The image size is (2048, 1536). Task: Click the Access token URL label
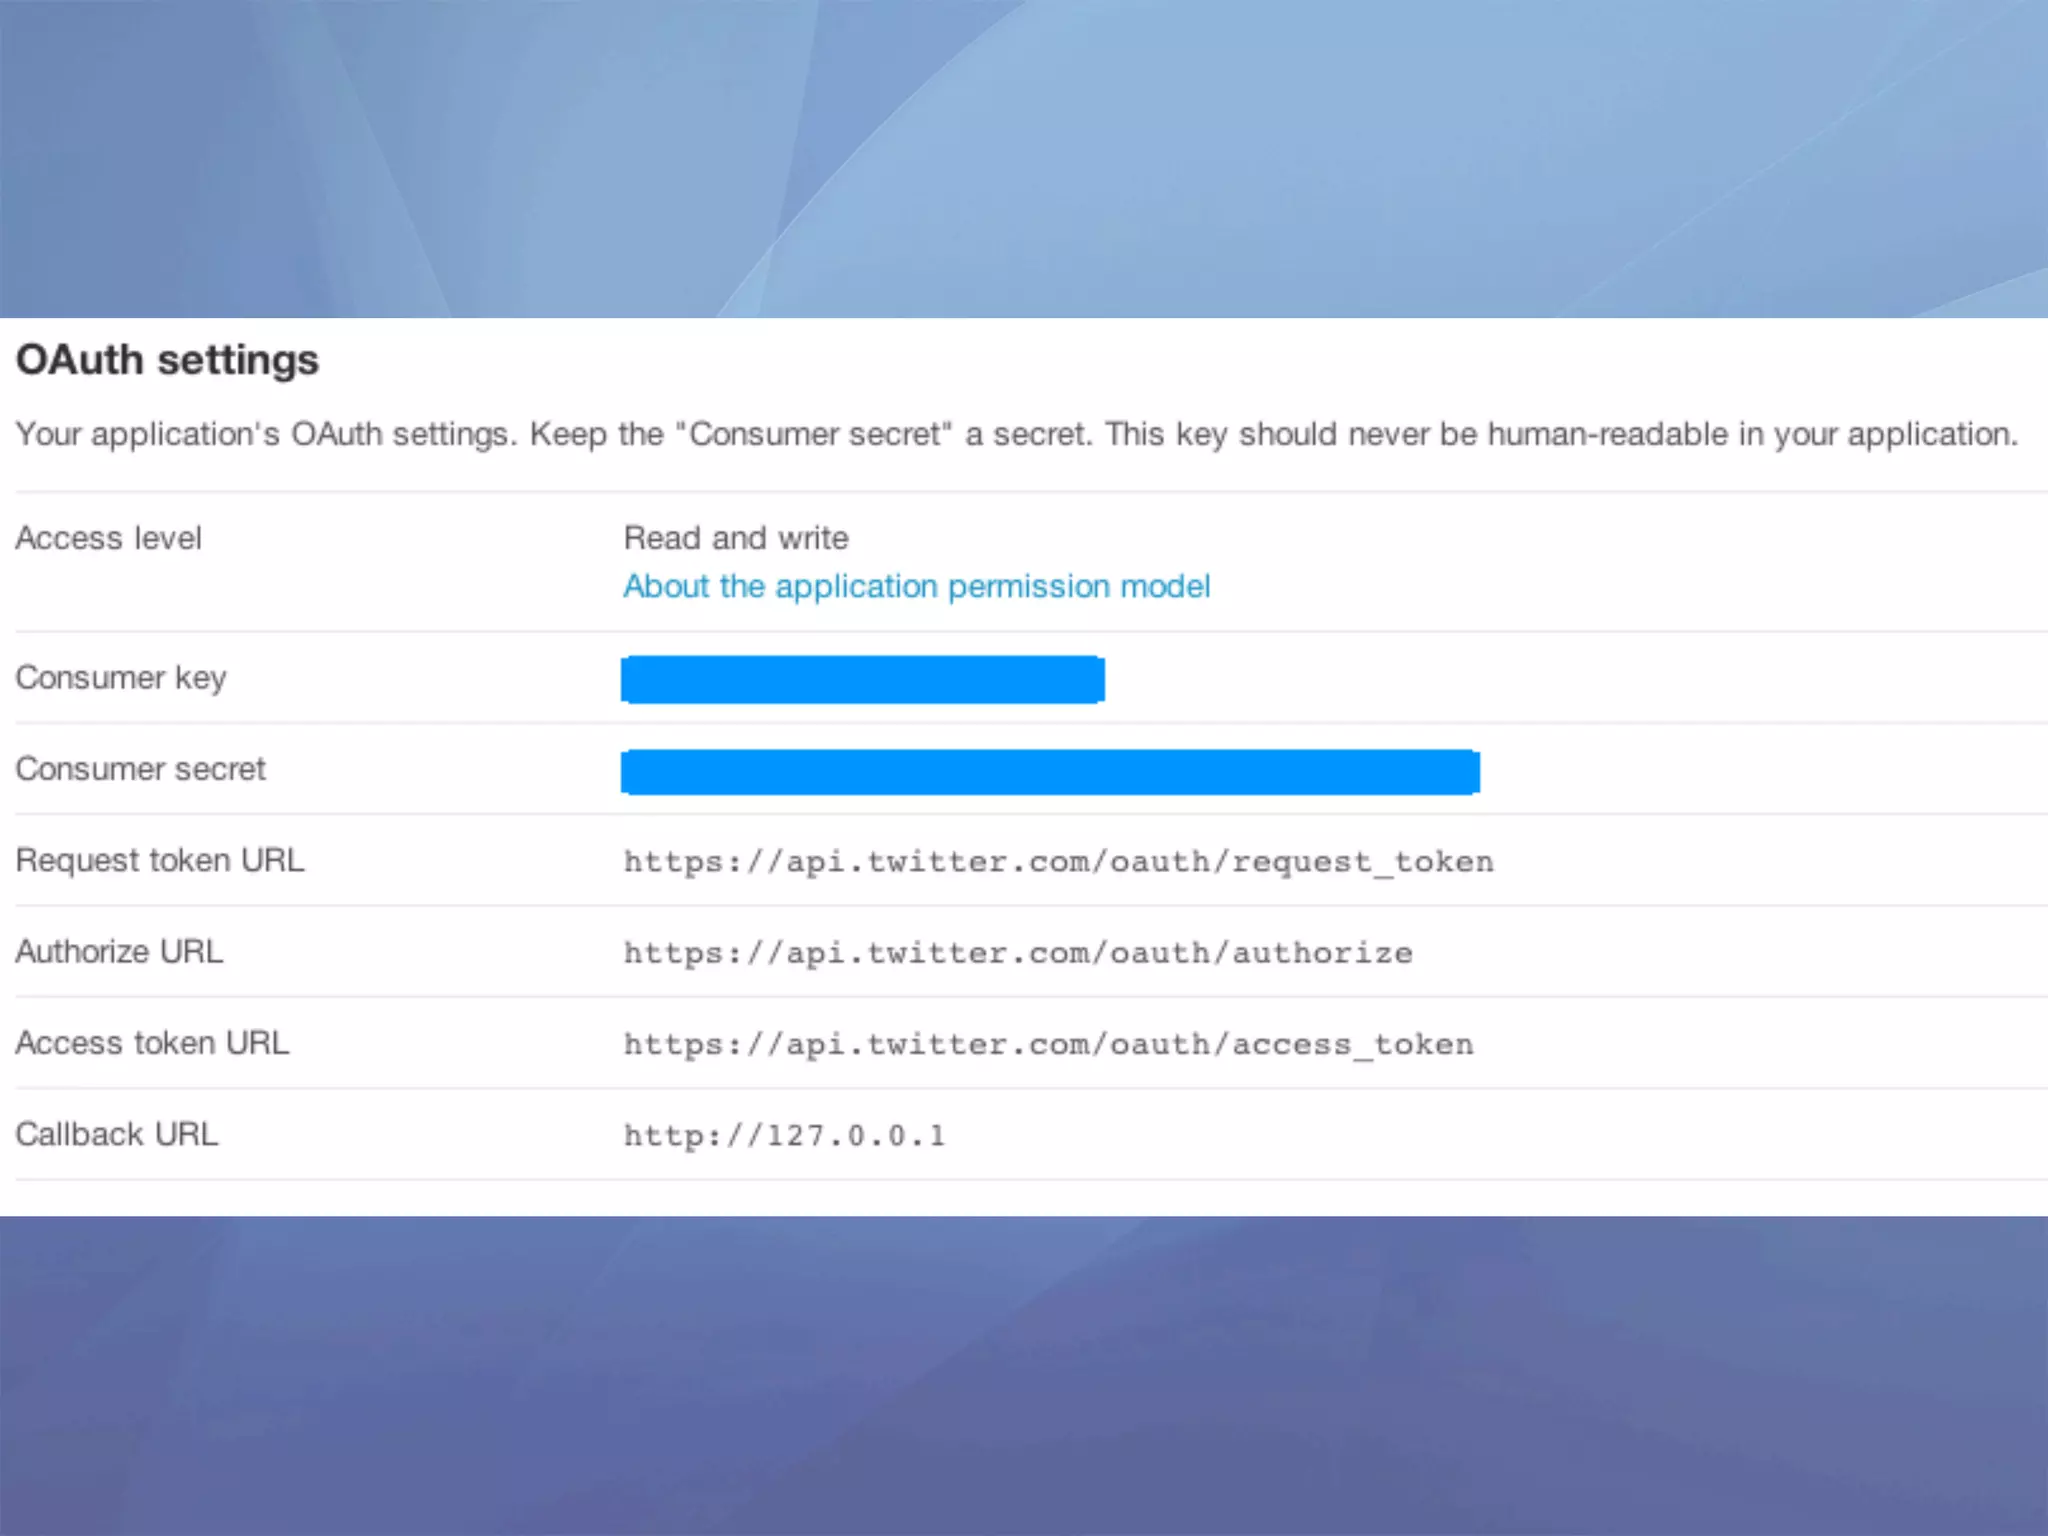pos(152,1043)
